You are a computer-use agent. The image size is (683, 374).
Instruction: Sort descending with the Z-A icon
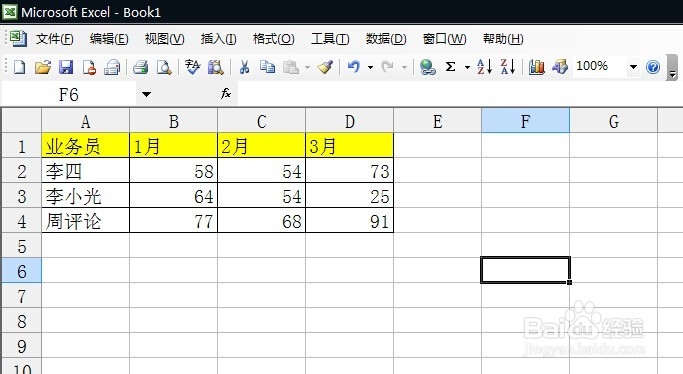[508, 67]
